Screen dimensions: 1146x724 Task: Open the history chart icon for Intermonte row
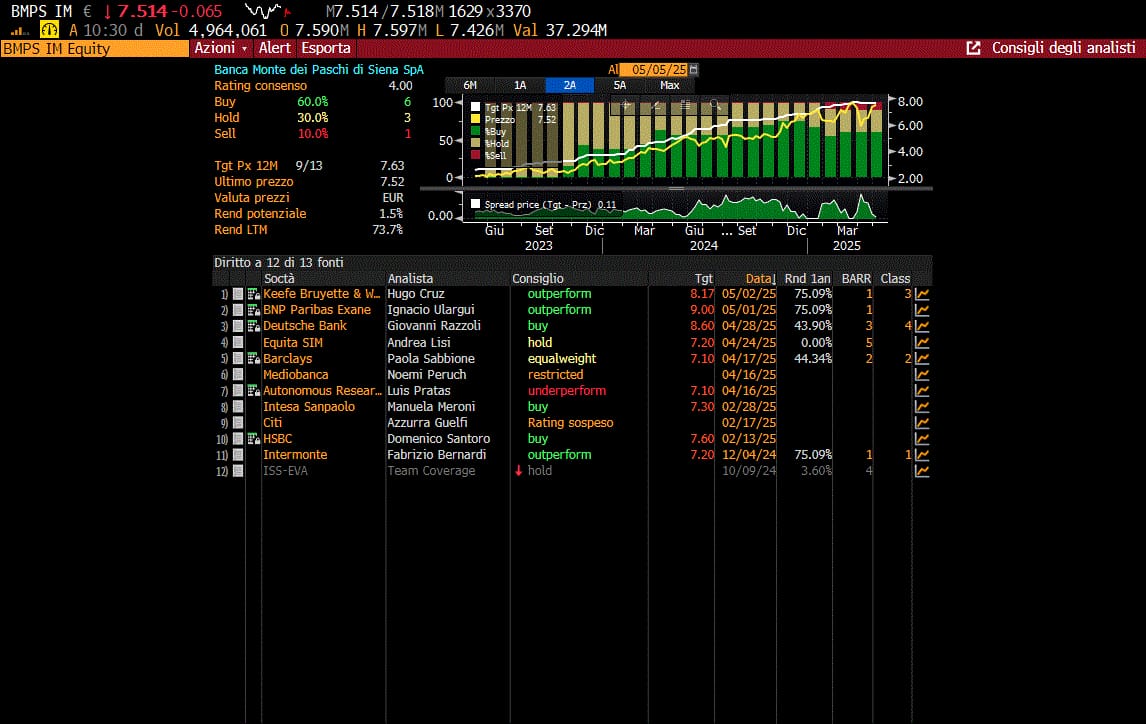click(922, 454)
